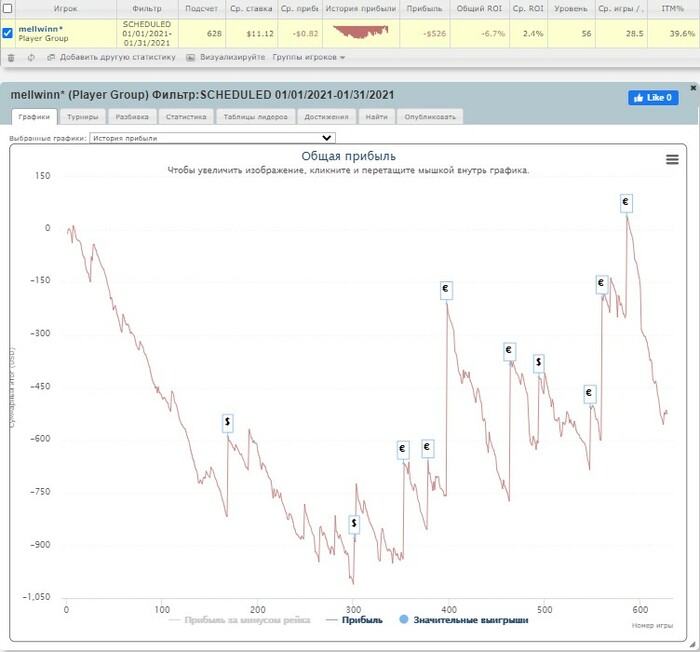Click the refresh icon beside the trash
Image resolution: width=700 pixels, height=652 pixels.
pos(31,58)
